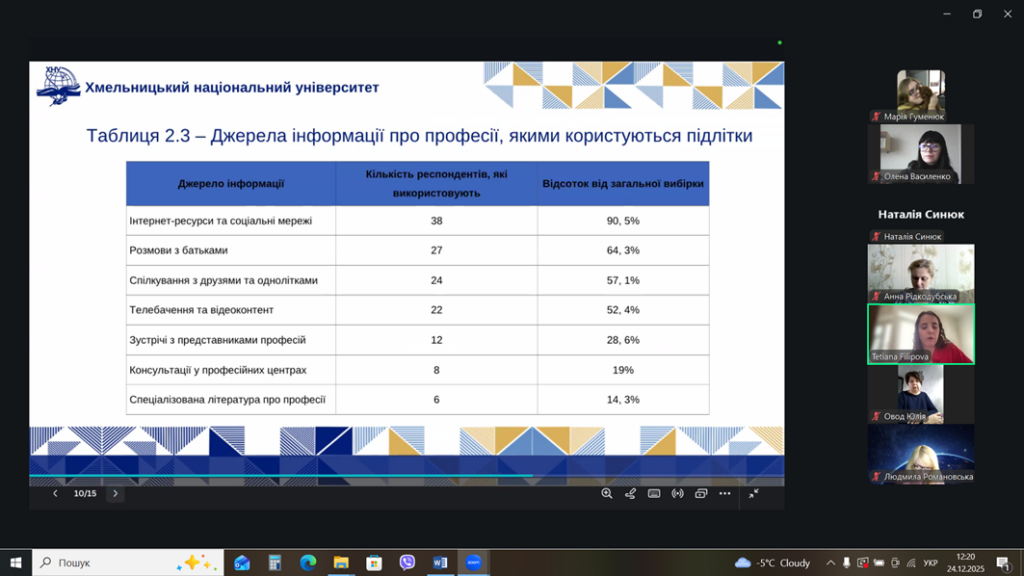Open the Windows Start menu
This screenshot has height=576, width=1024.
(x=15, y=563)
